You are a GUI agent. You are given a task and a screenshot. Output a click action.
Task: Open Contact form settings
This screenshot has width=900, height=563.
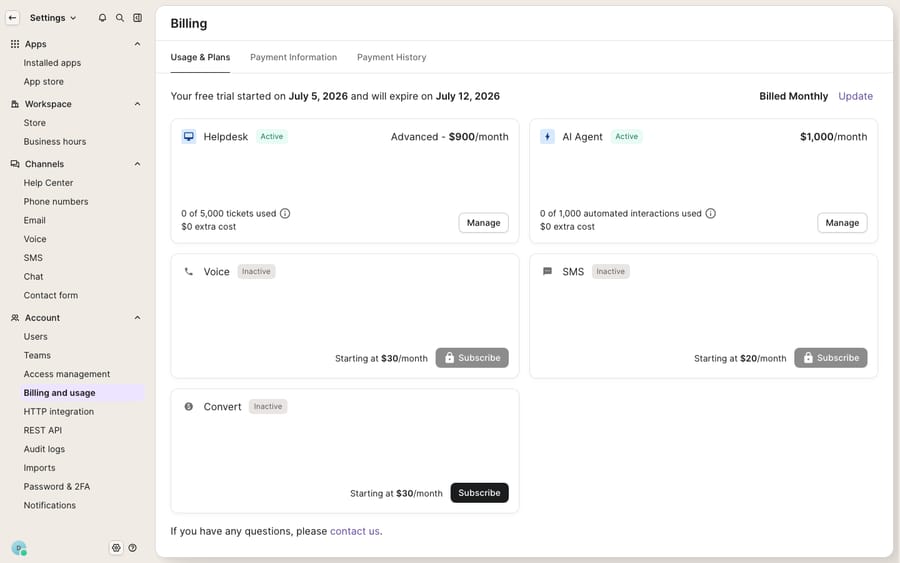(x=51, y=296)
